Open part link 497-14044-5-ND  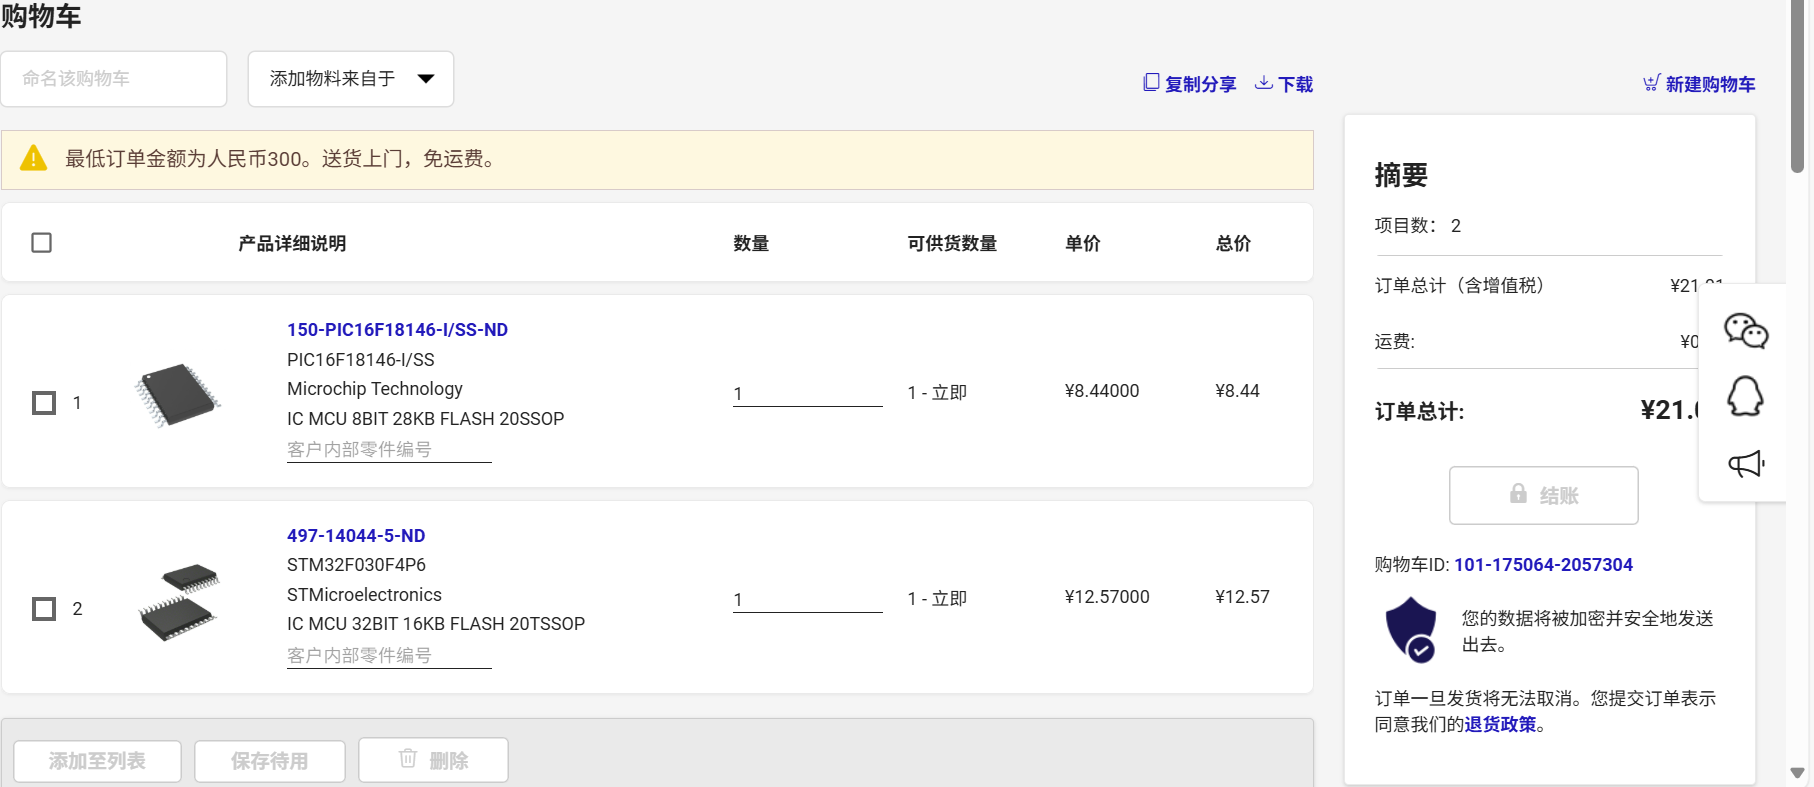[x=356, y=536]
